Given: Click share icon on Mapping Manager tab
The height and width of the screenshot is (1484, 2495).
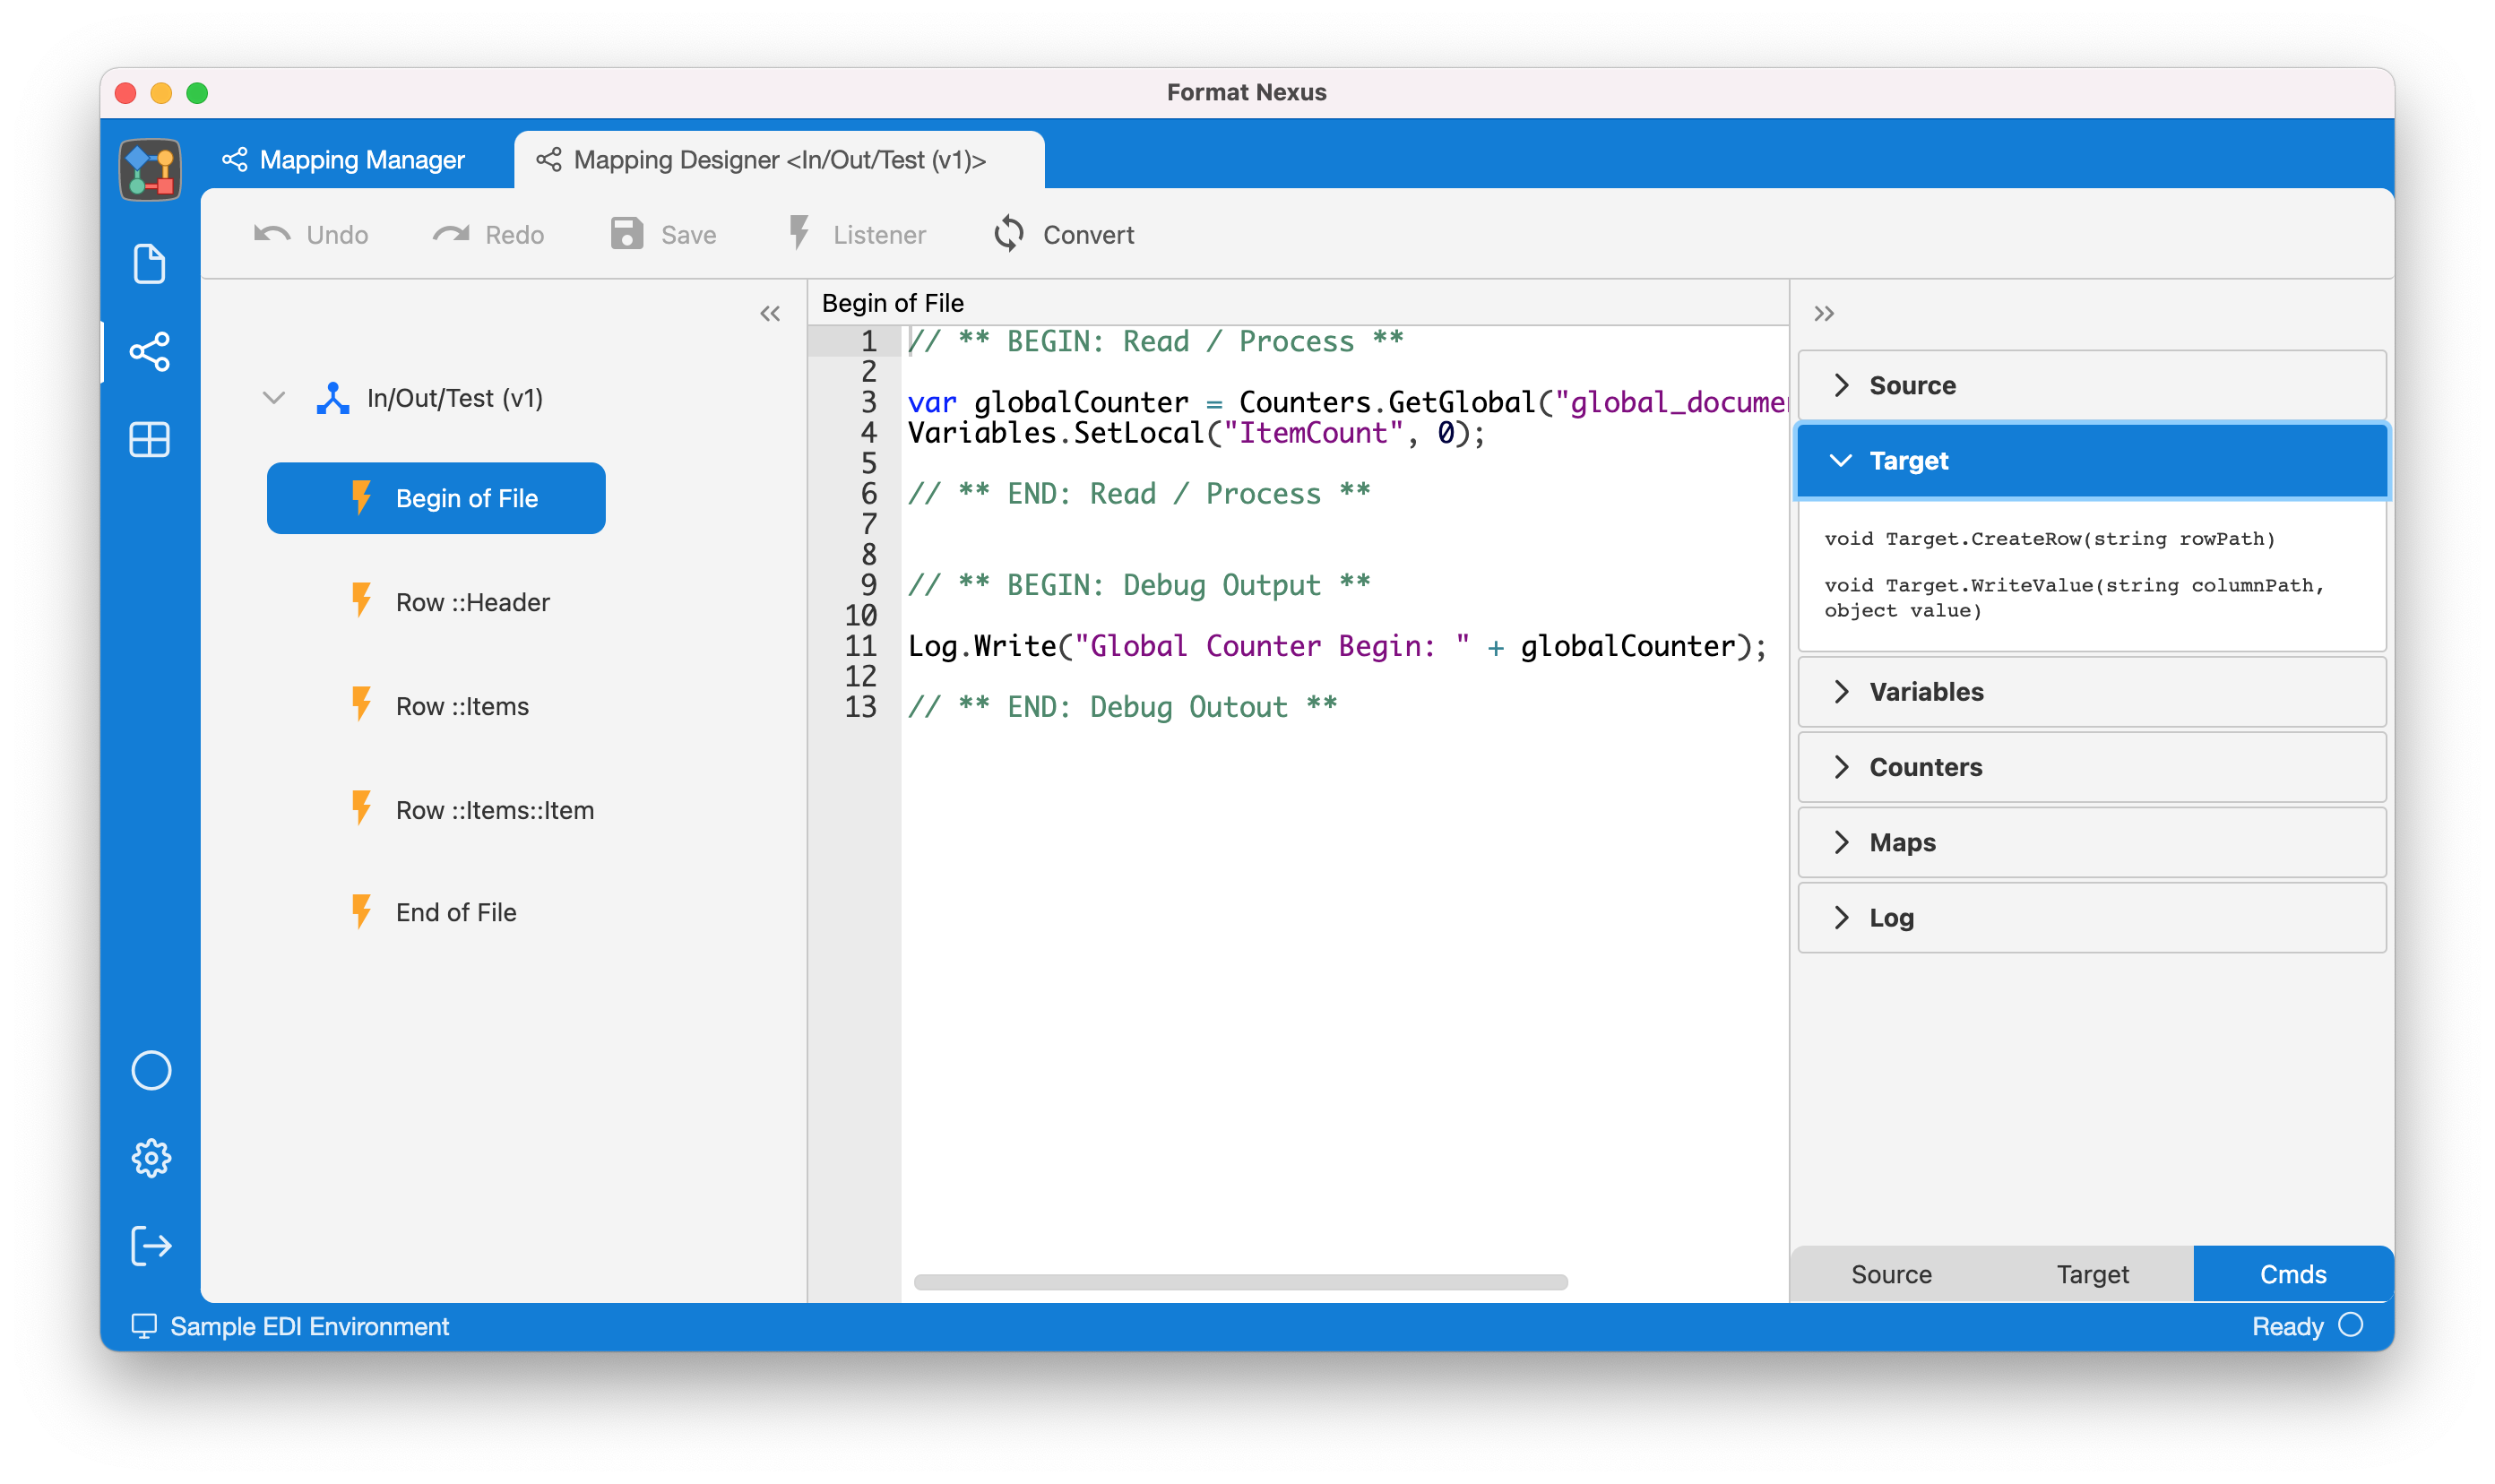Looking at the screenshot, I should tap(235, 159).
